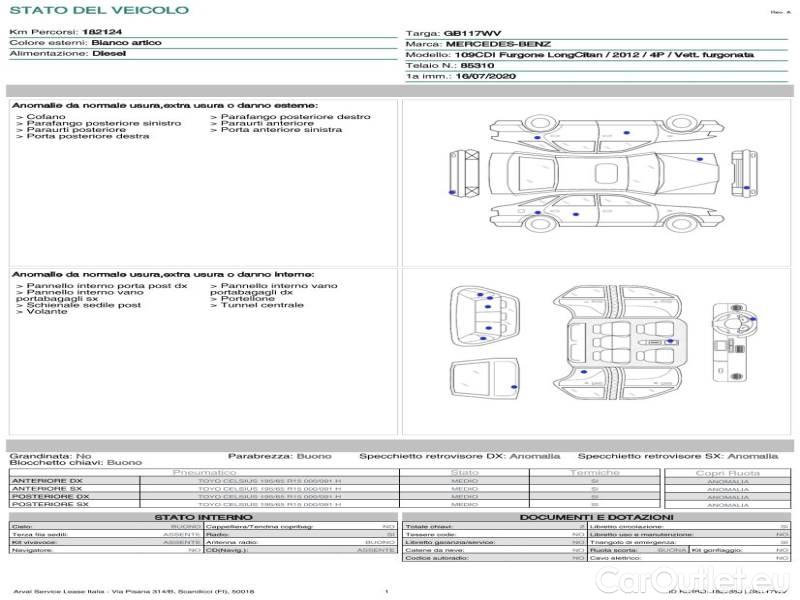Click the STATO DEL VEICOLO page title
The height and width of the screenshot is (600, 800).
pos(99,10)
